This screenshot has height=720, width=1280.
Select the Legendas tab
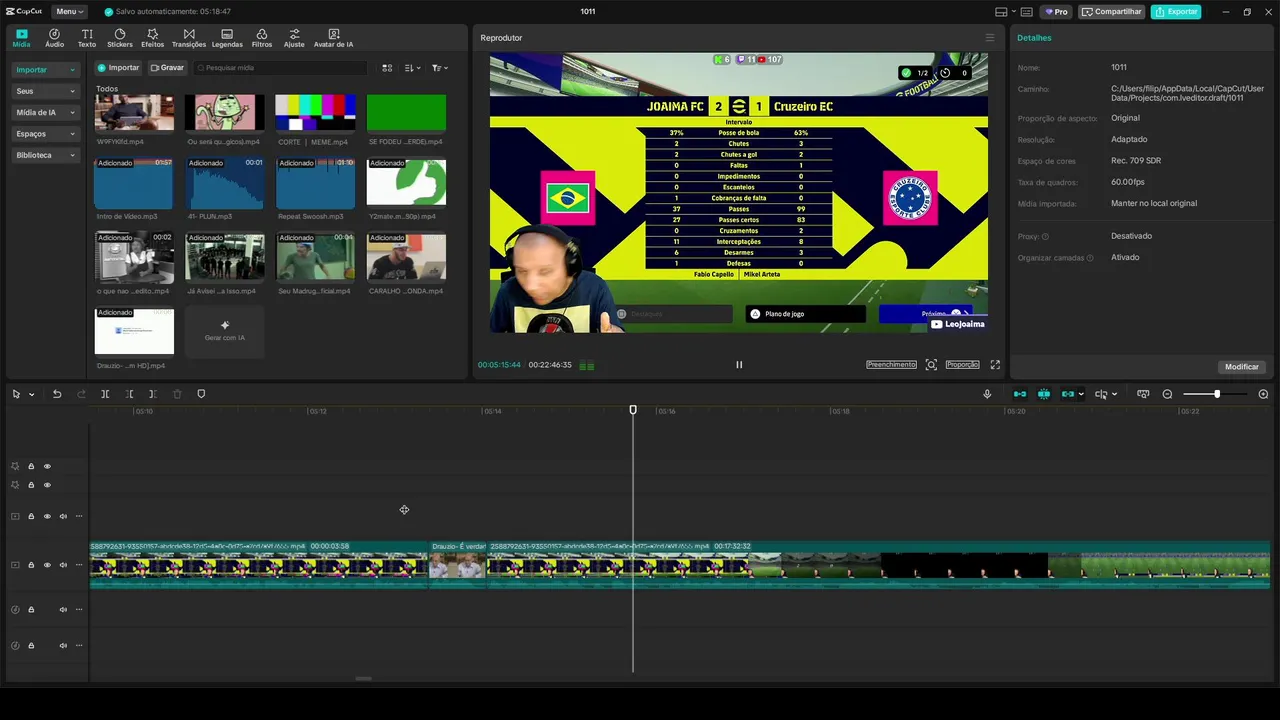tap(227, 38)
